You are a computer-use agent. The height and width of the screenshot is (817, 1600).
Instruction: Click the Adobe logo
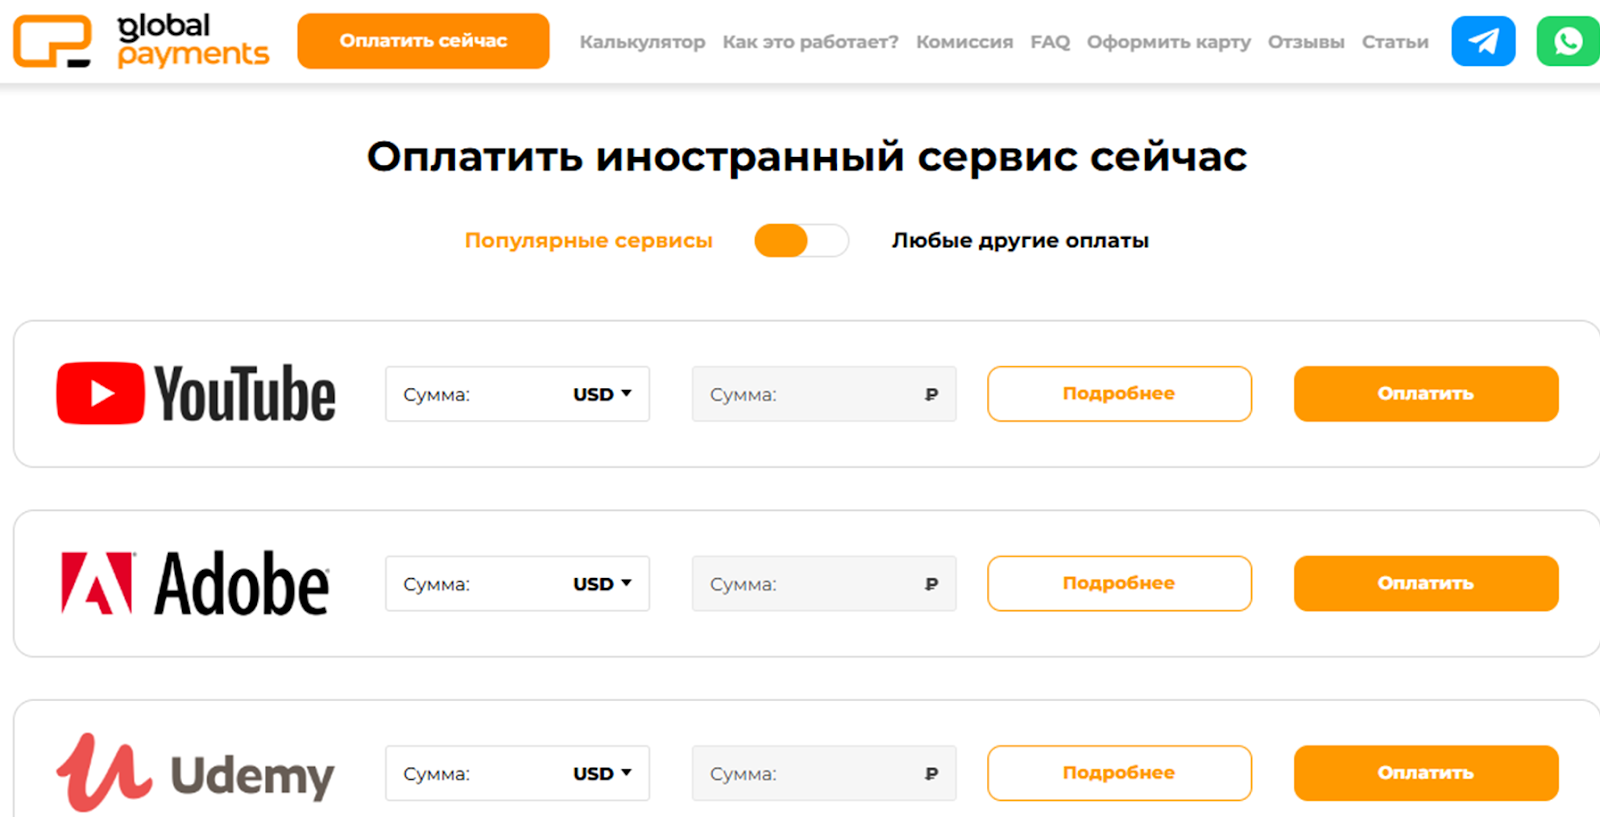pyautogui.click(x=196, y=583)
